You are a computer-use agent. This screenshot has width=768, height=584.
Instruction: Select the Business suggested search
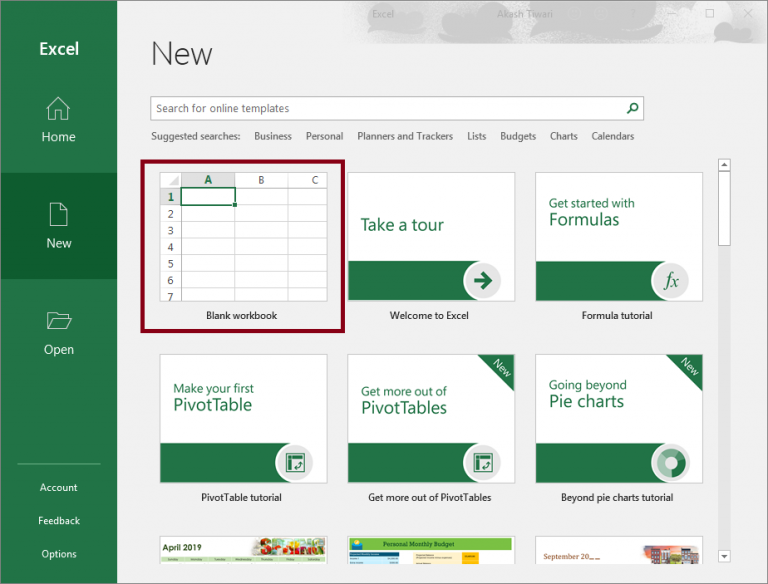click(273, 136)
